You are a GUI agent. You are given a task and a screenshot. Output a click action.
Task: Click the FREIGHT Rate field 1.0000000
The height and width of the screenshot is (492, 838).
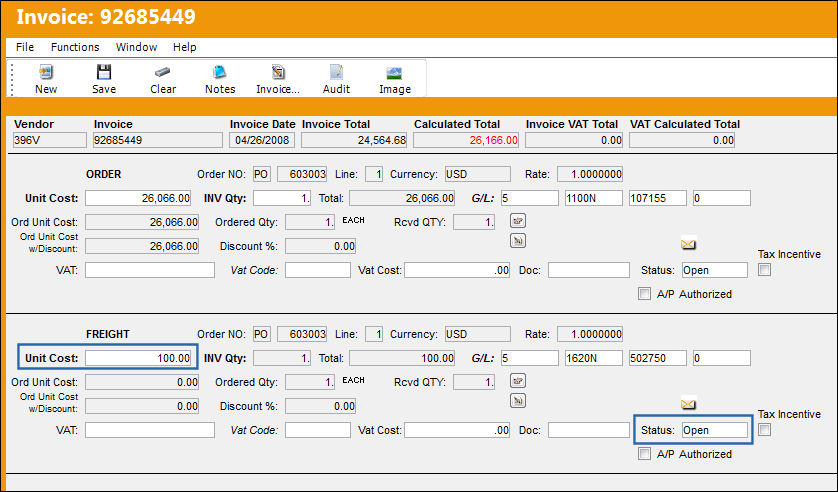pyautogui.click(x=589, y=334)
